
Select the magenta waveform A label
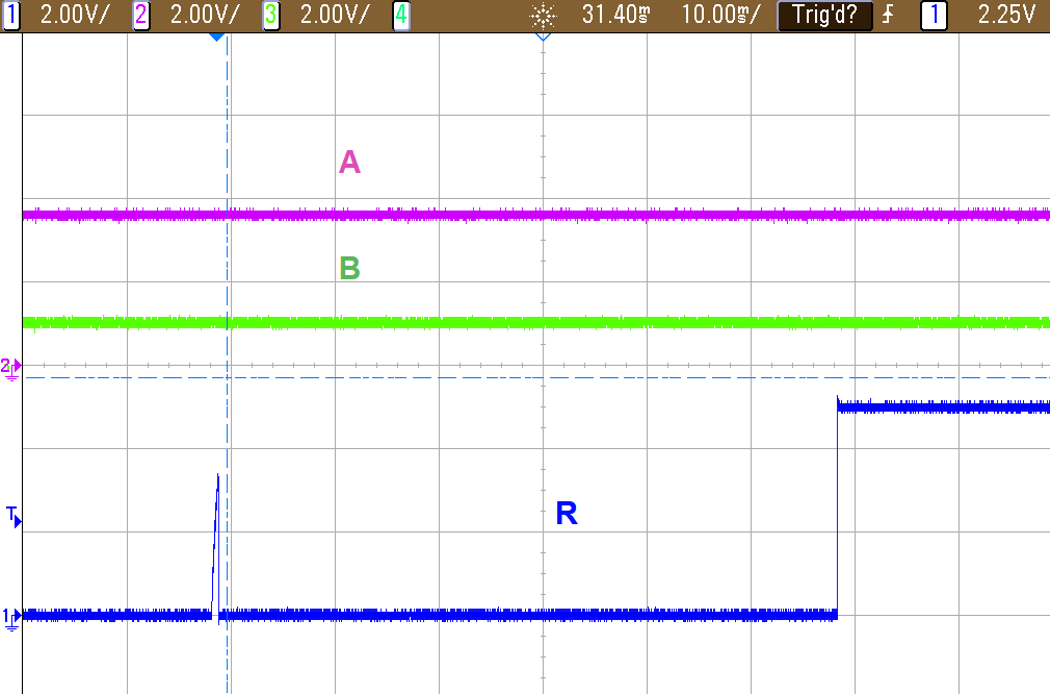[348, 161]
